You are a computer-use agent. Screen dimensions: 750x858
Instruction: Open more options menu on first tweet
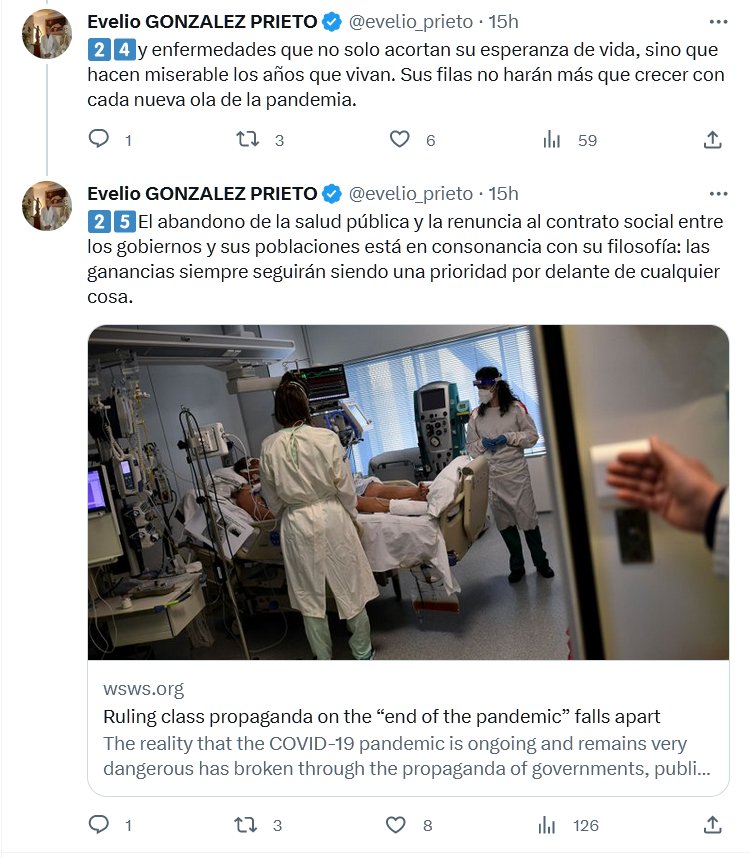[x=718, y=21]
